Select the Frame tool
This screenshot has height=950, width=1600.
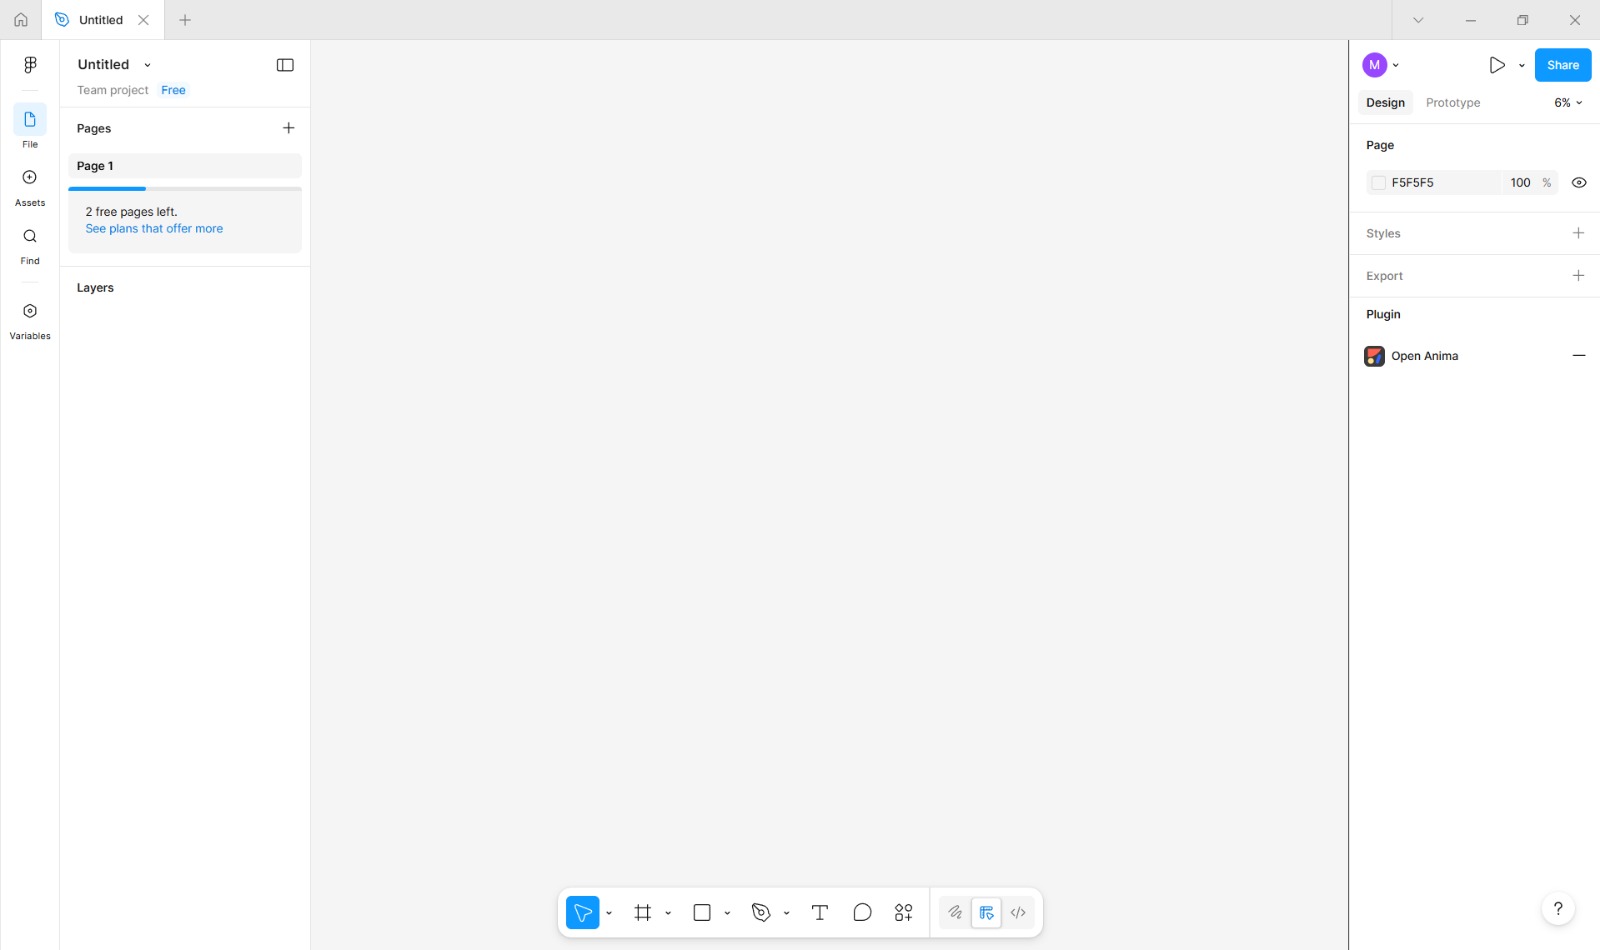coord(643,912)
